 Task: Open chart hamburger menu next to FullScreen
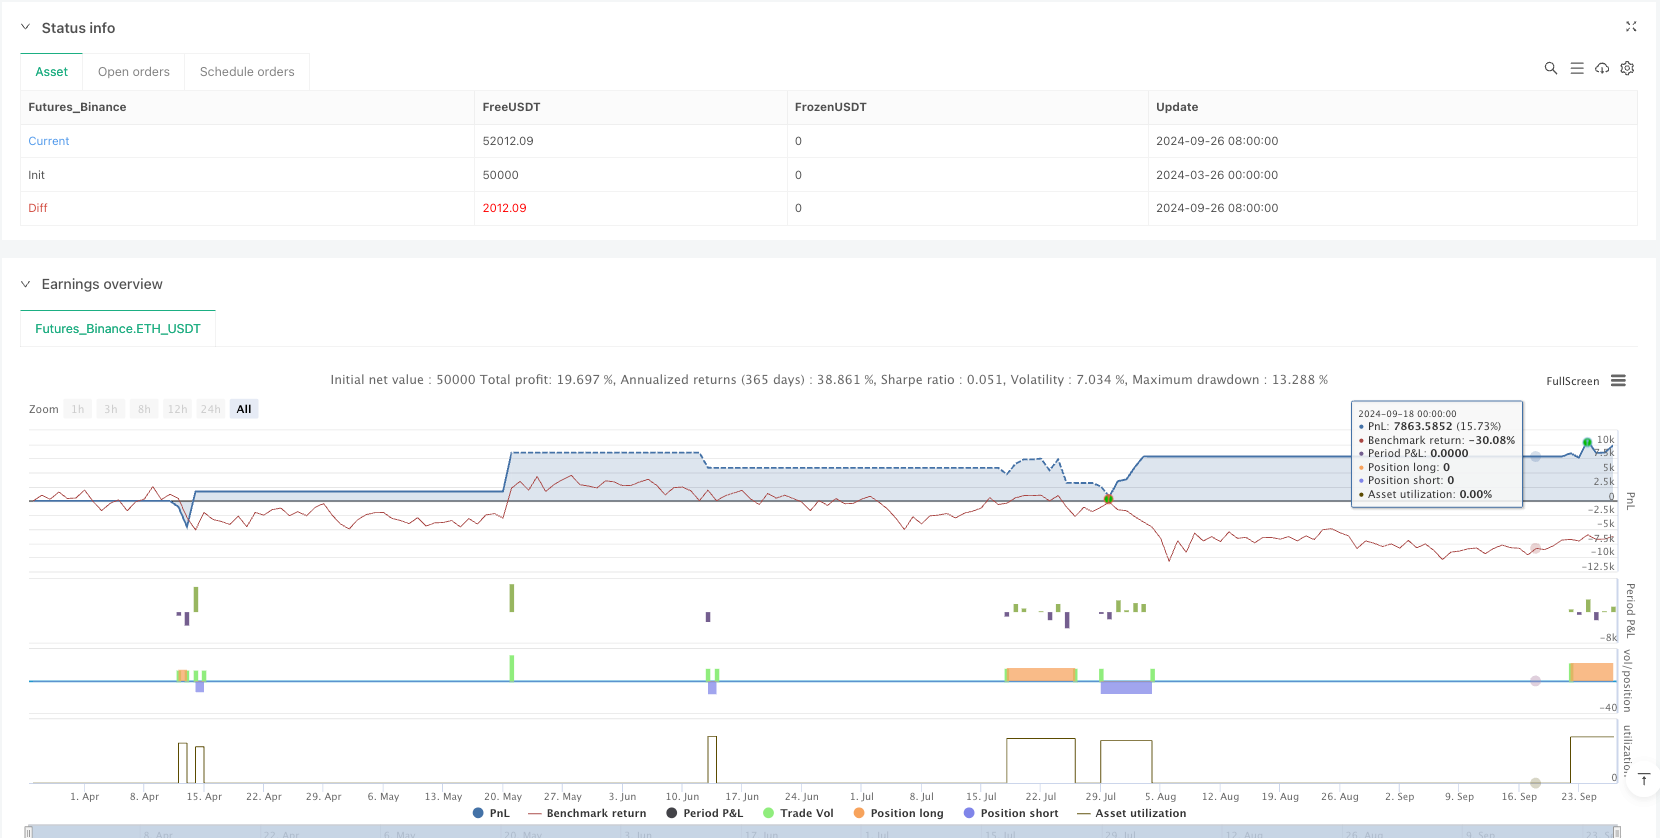(x=1618, y=381)
